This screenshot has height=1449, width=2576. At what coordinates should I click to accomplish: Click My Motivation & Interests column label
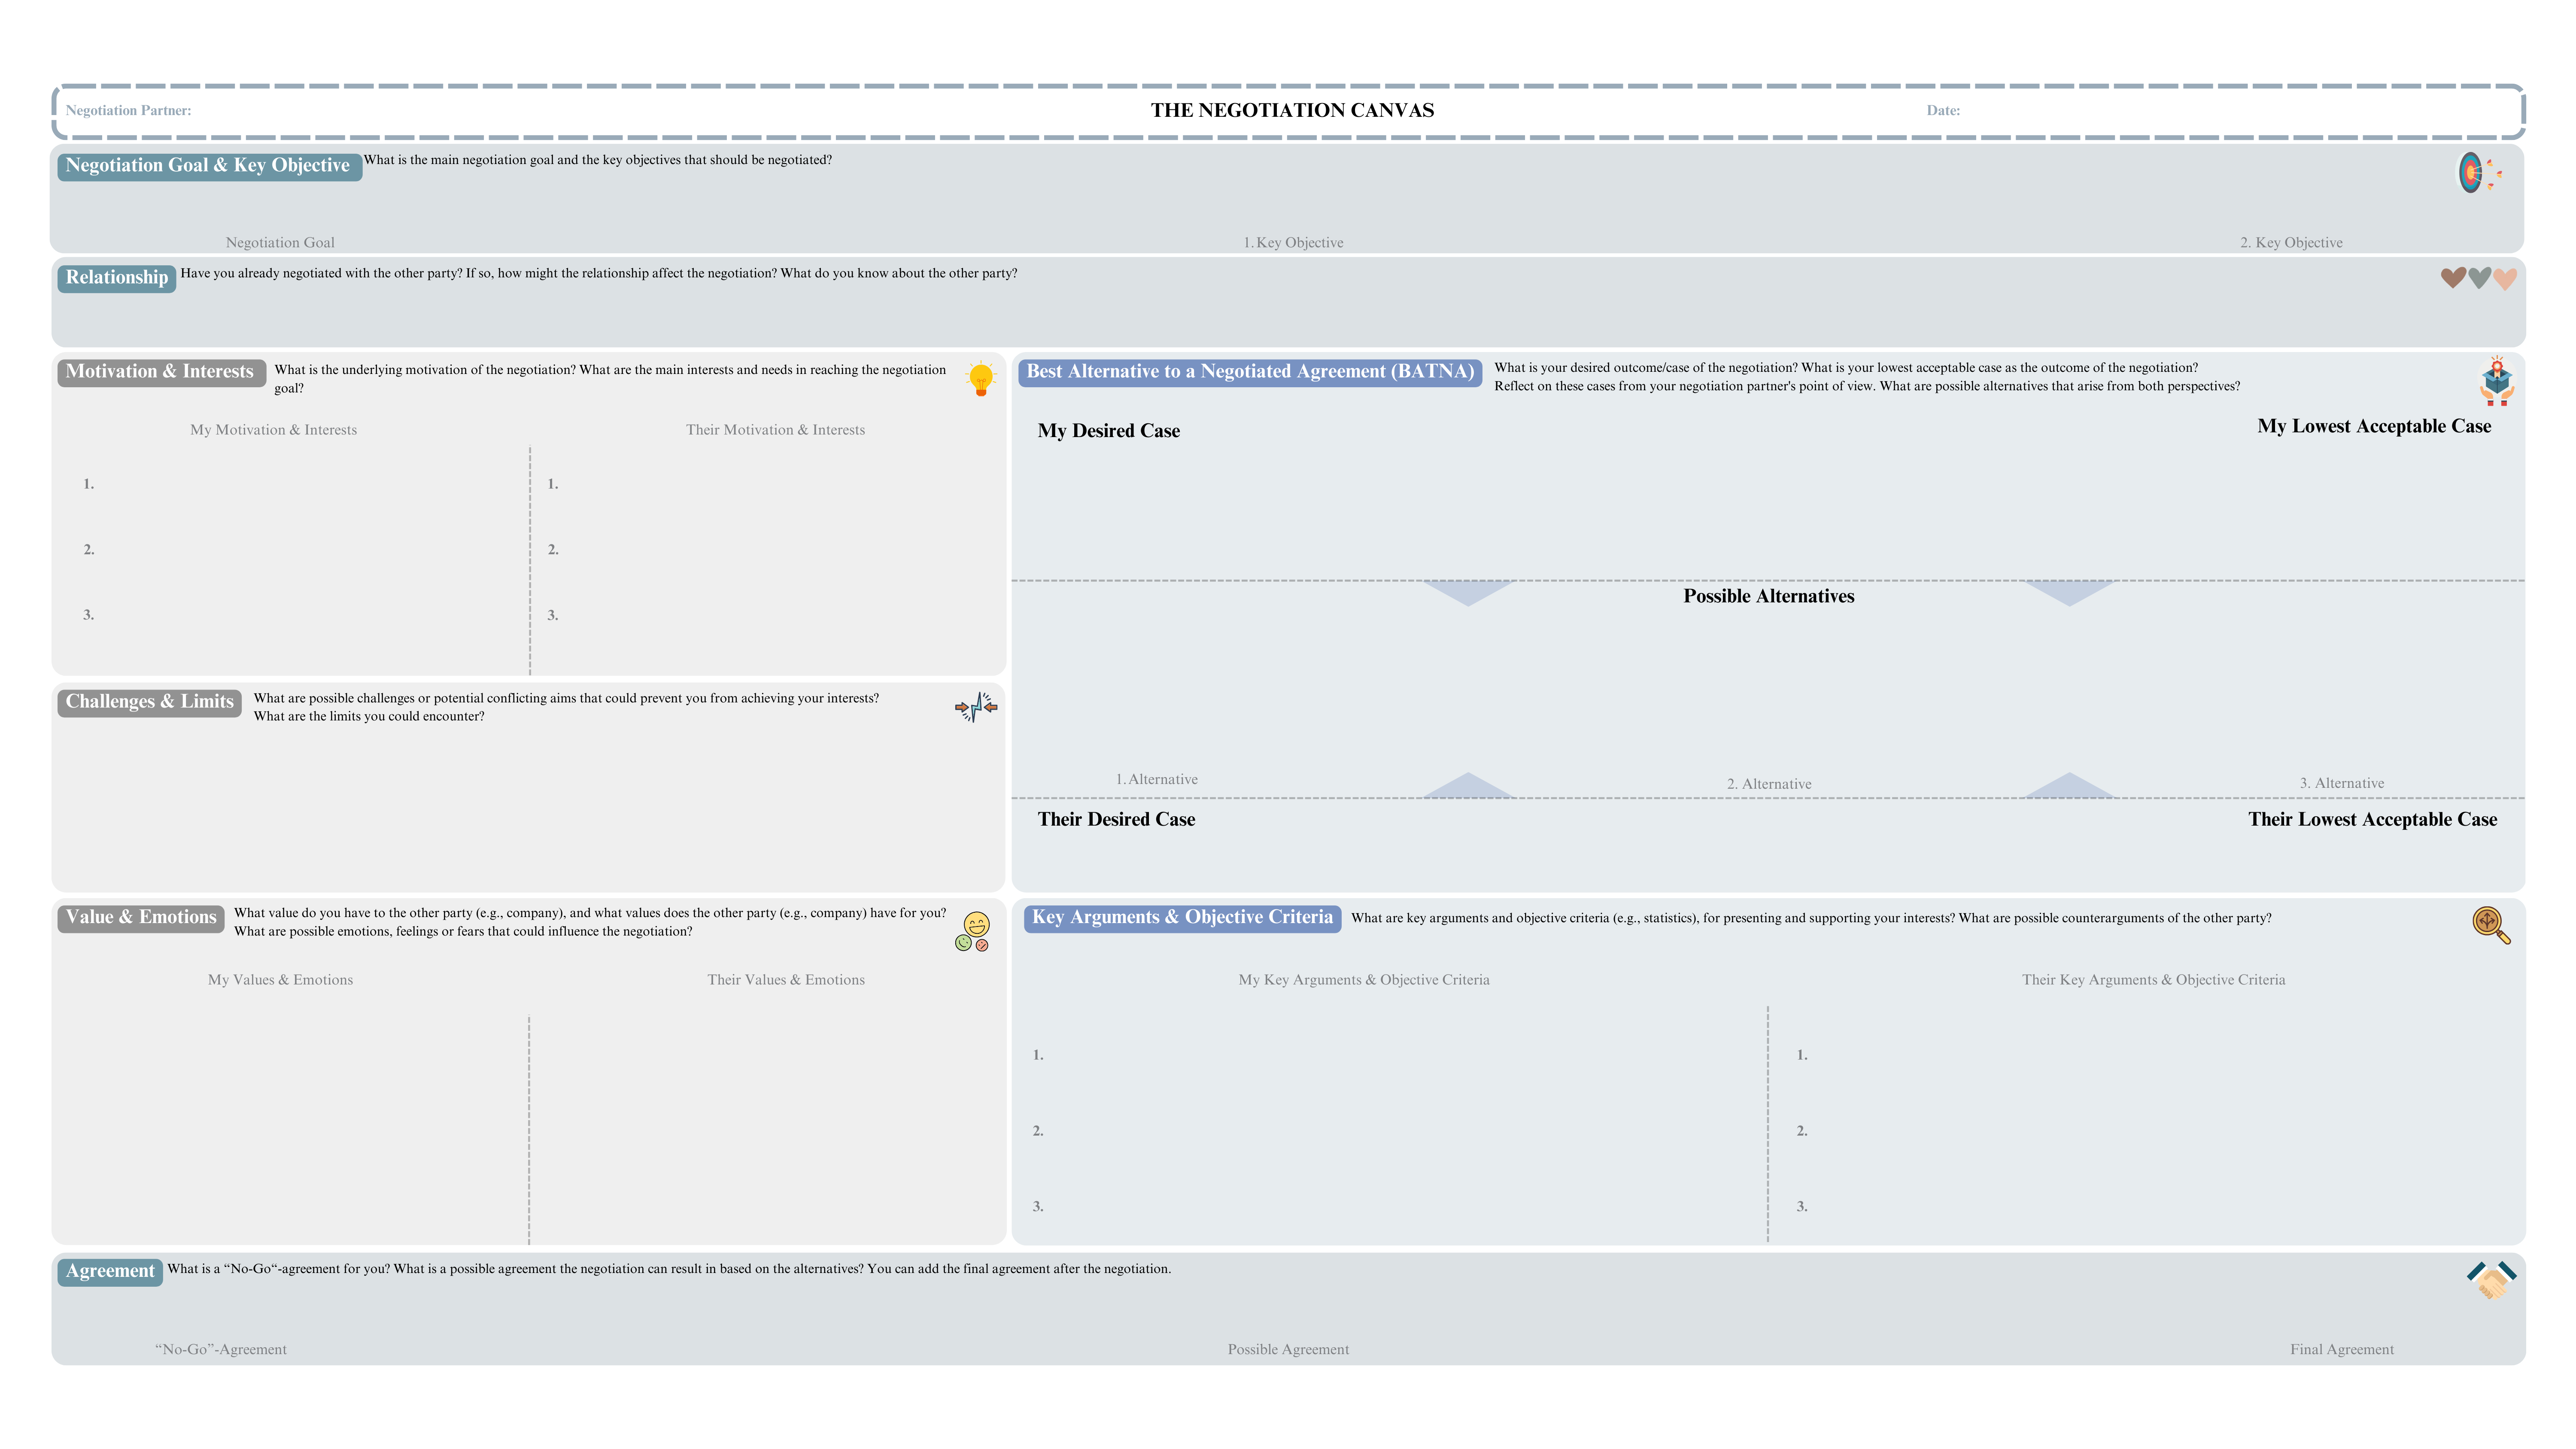tap(273, 430)
